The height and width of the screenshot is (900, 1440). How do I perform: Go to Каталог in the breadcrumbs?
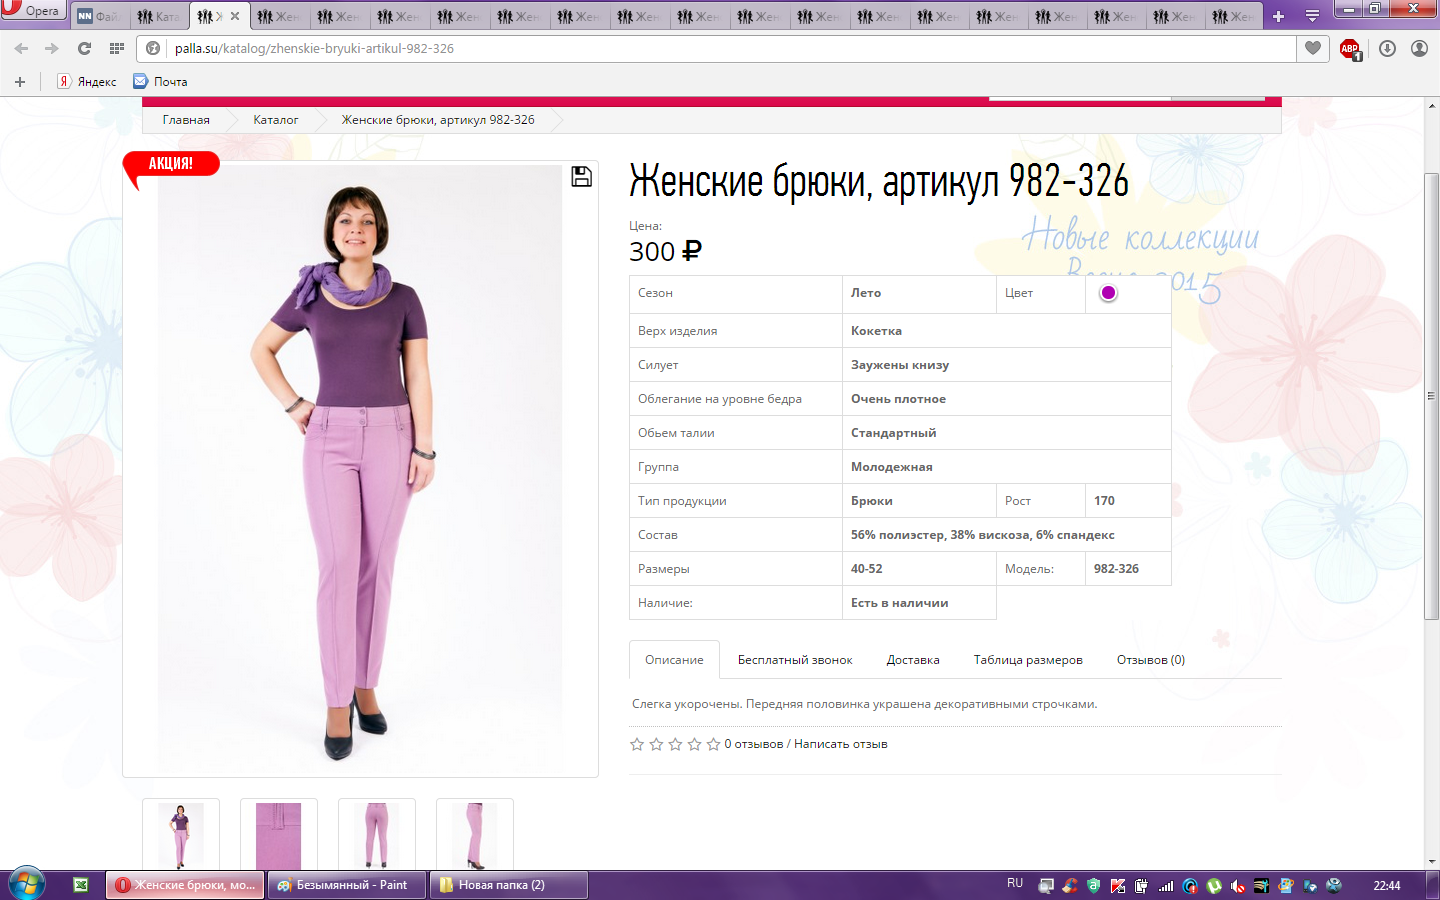[x=275, y=120]
